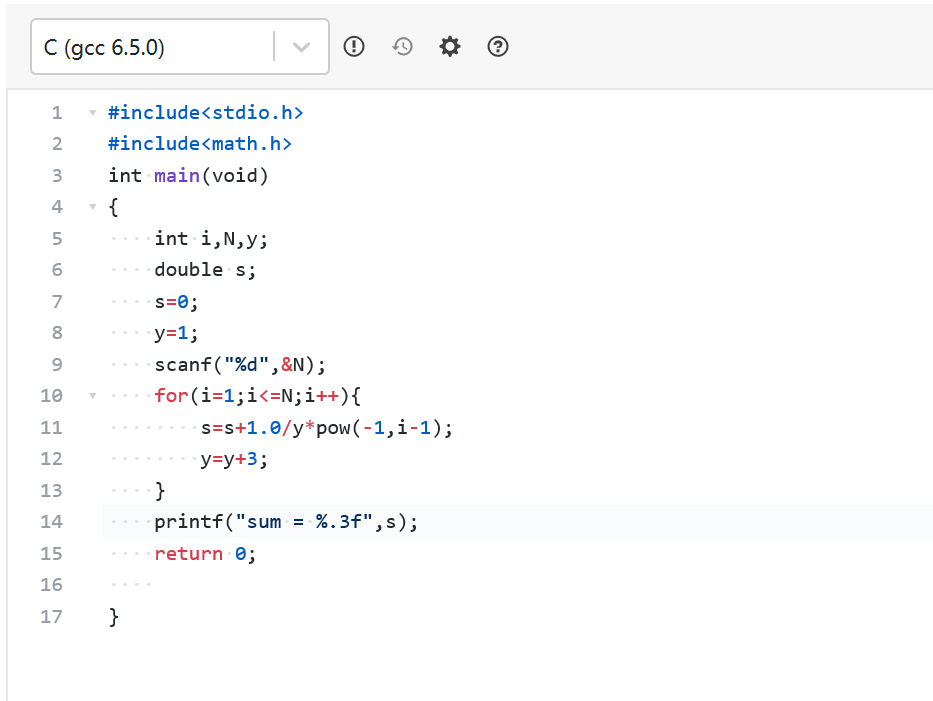Collapse the fold arrow at line 1
The height and width of the screenshot is (701, 933).
click(92, 112)
